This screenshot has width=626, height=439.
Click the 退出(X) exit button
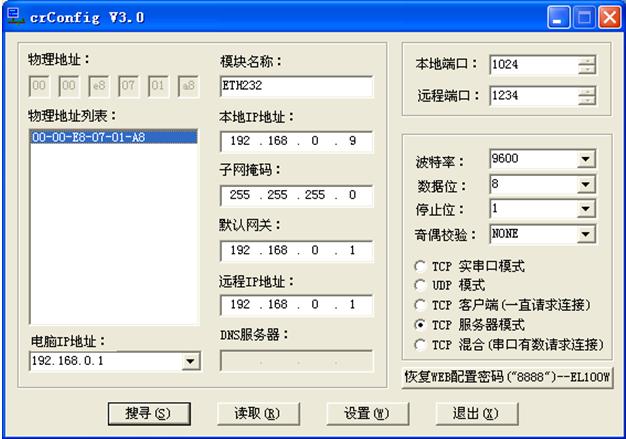pos(475,413)
